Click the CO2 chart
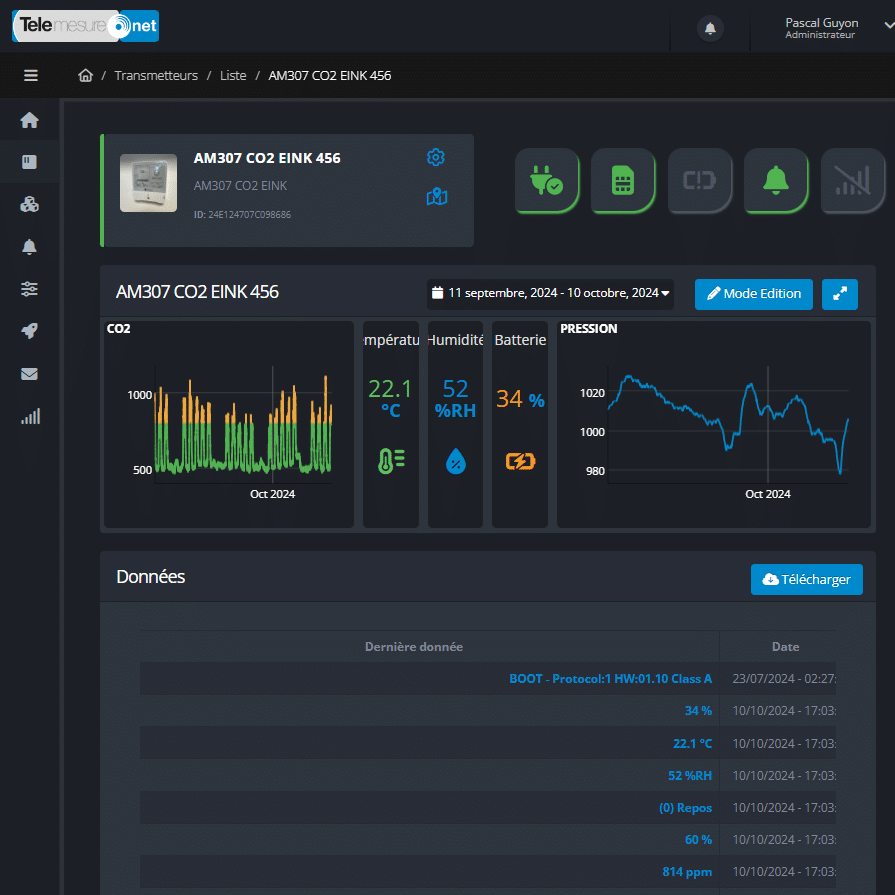895x895 pixels. click(x=229, y=424)
